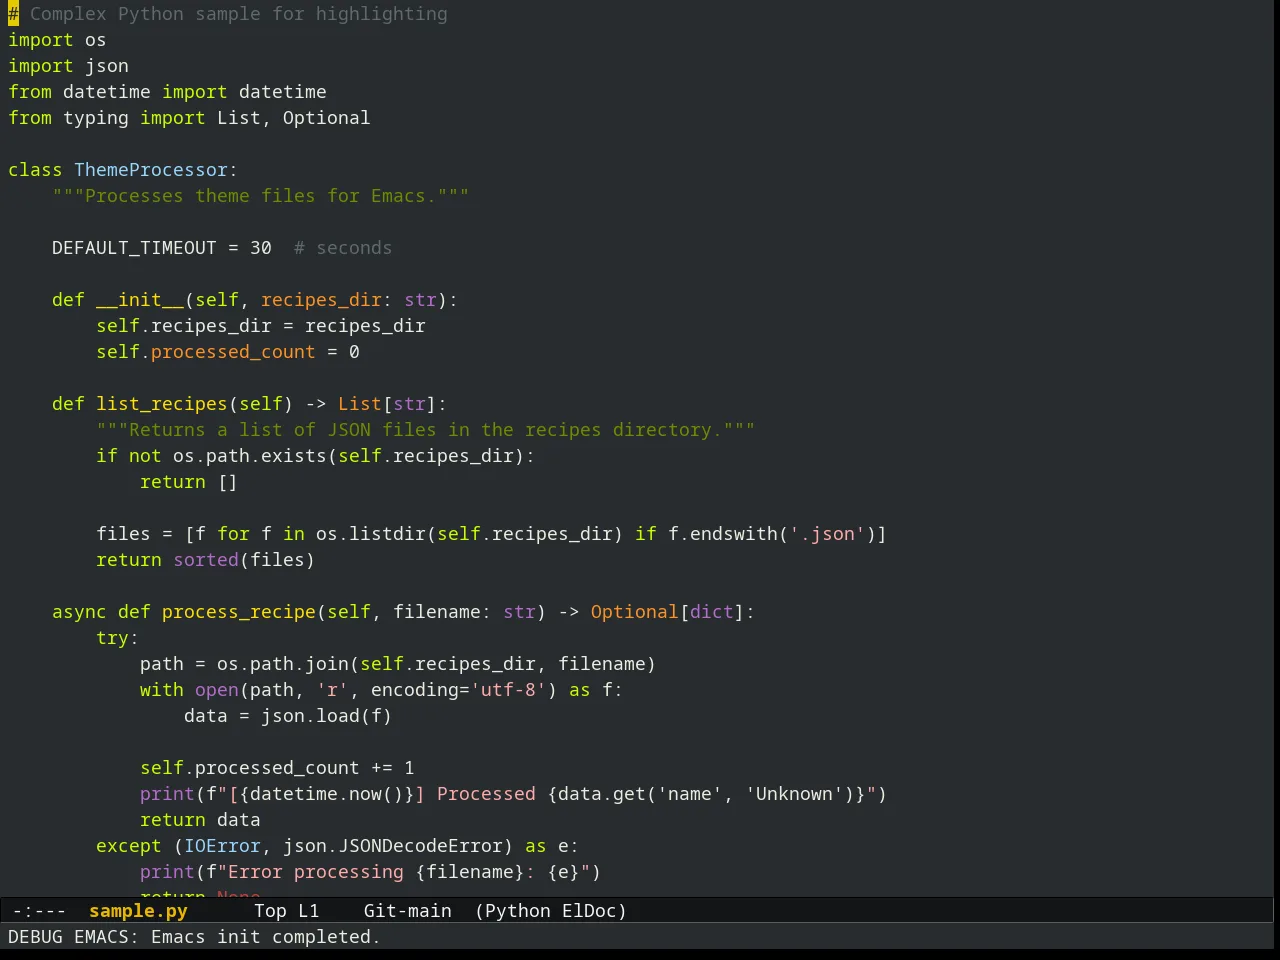Click the async keyword
This screenshot has width=1280, height=960.
coord(79,612)
